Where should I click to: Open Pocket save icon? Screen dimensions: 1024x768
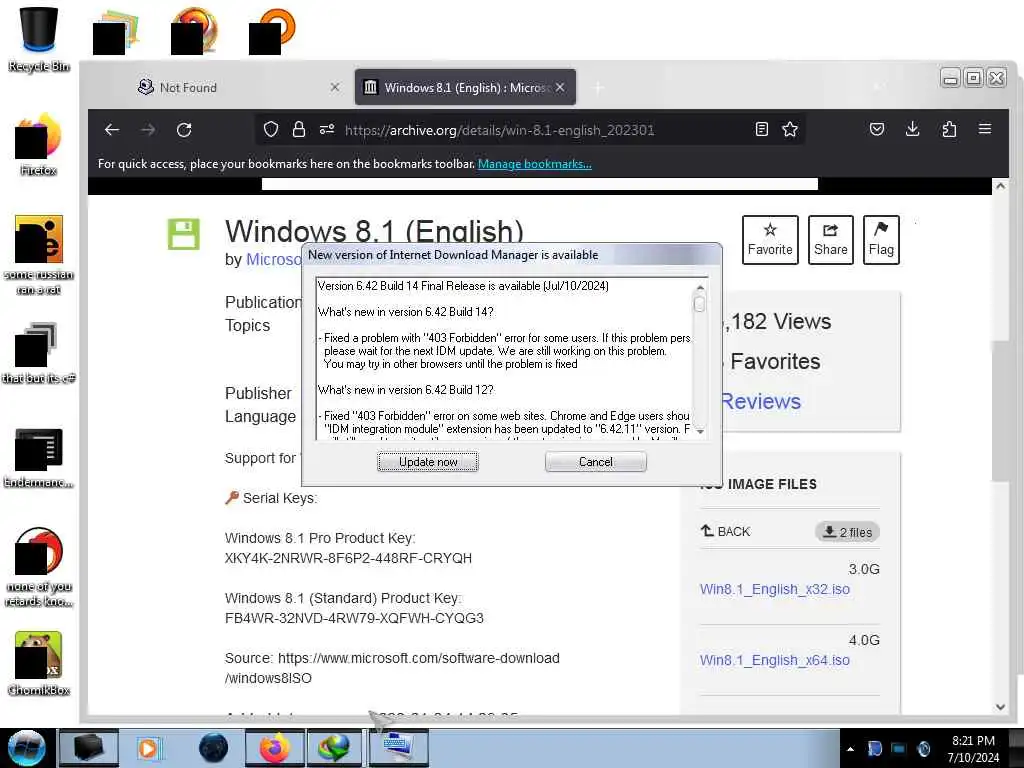pyautogui.click(x=877, y=129)
